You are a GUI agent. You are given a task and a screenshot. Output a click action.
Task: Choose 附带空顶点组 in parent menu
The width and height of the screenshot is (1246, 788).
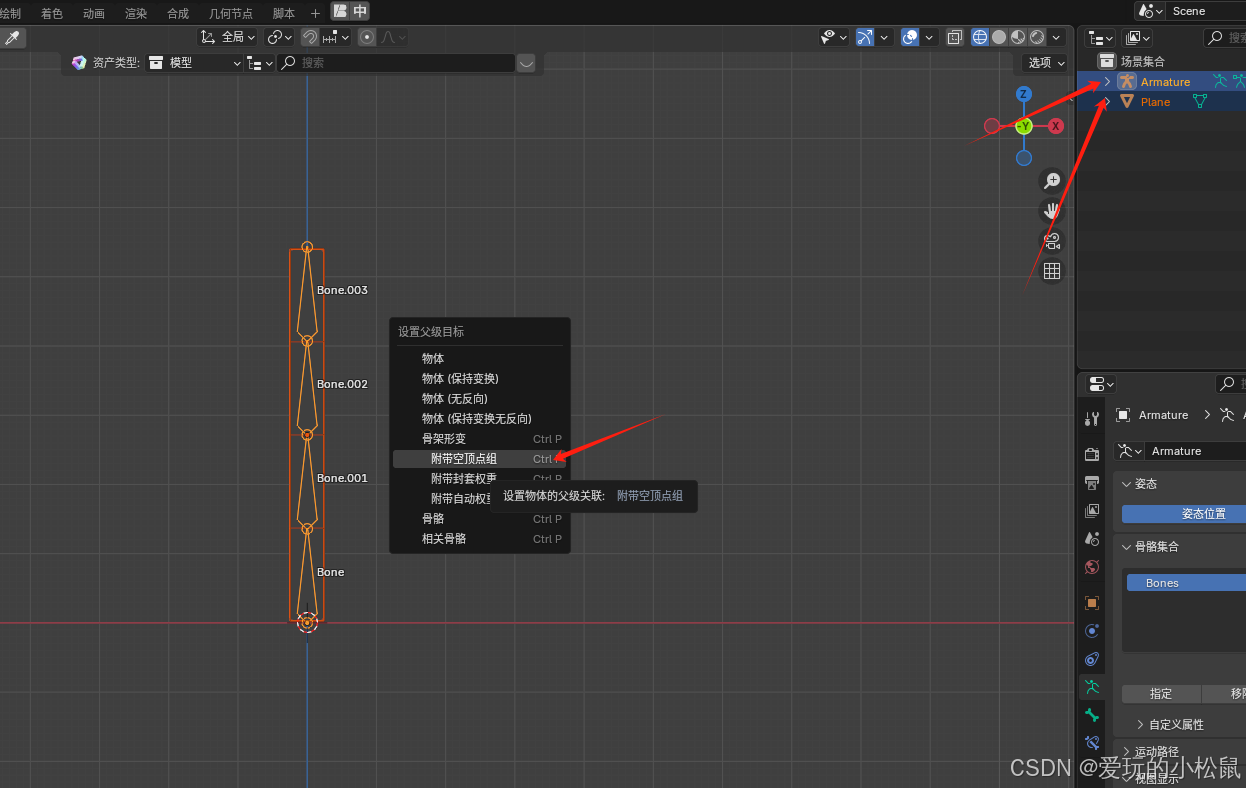(x=479, y=459)
